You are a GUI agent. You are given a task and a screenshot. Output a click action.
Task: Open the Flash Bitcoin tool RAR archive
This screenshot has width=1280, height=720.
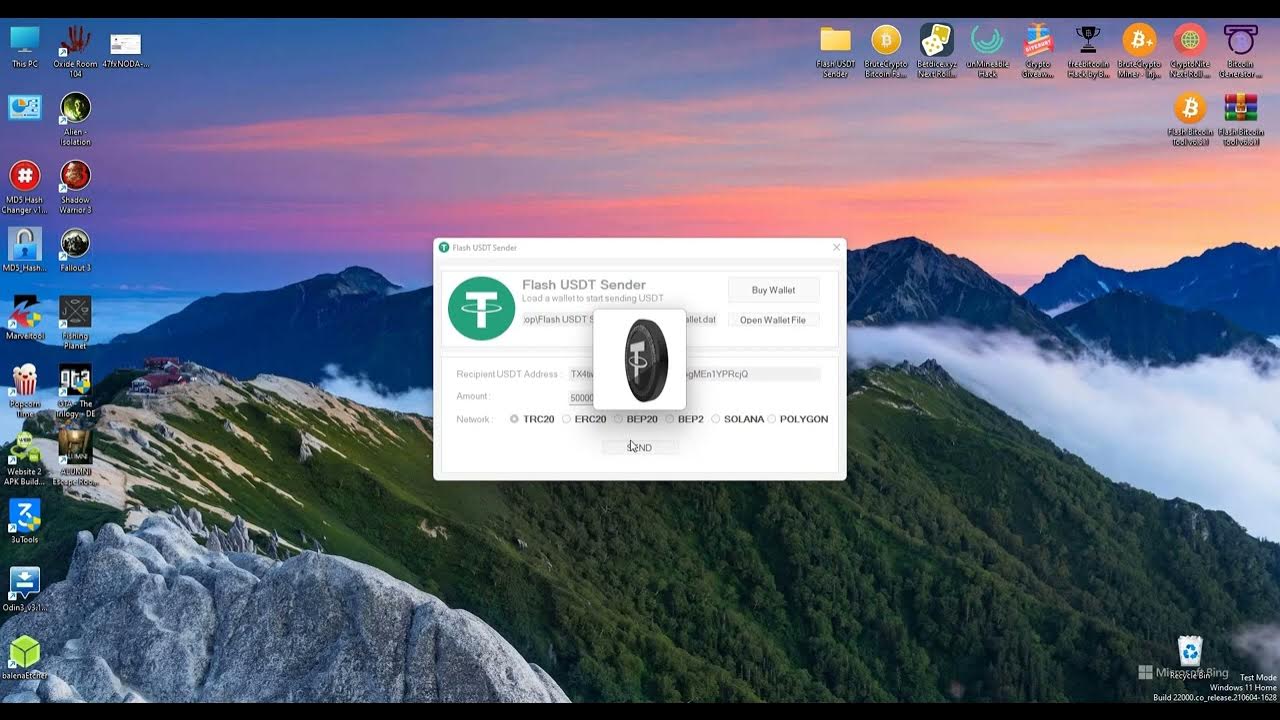tap(1240, 120)
